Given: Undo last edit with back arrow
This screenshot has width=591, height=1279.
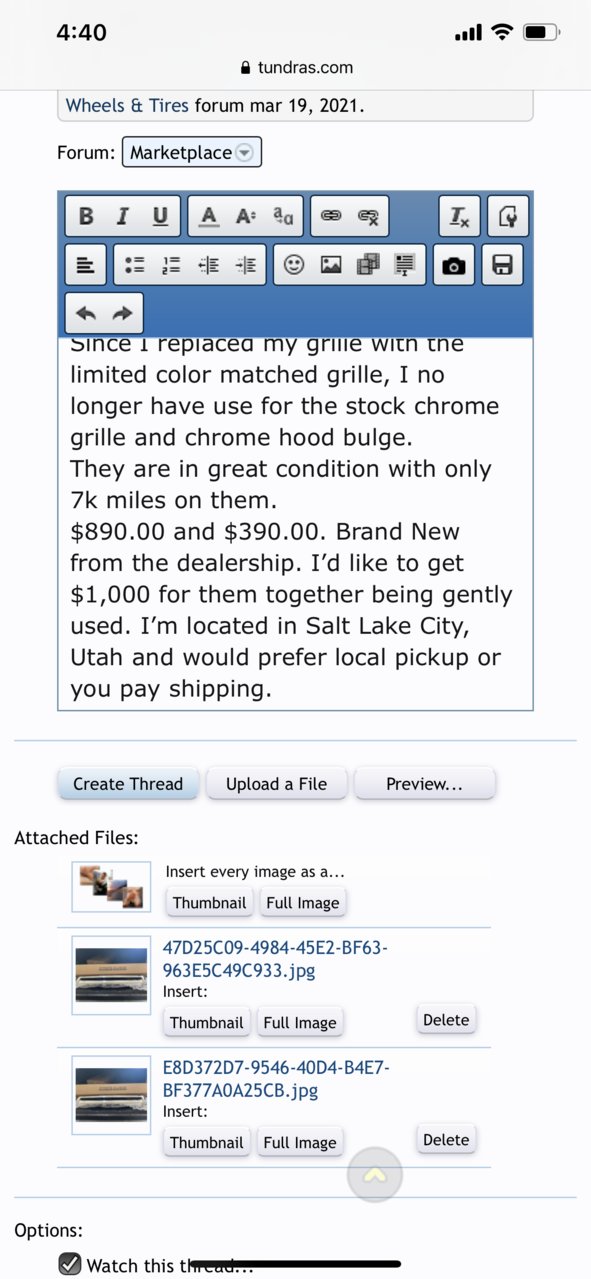Looking at the screenshot, I should tap(86, 313).
